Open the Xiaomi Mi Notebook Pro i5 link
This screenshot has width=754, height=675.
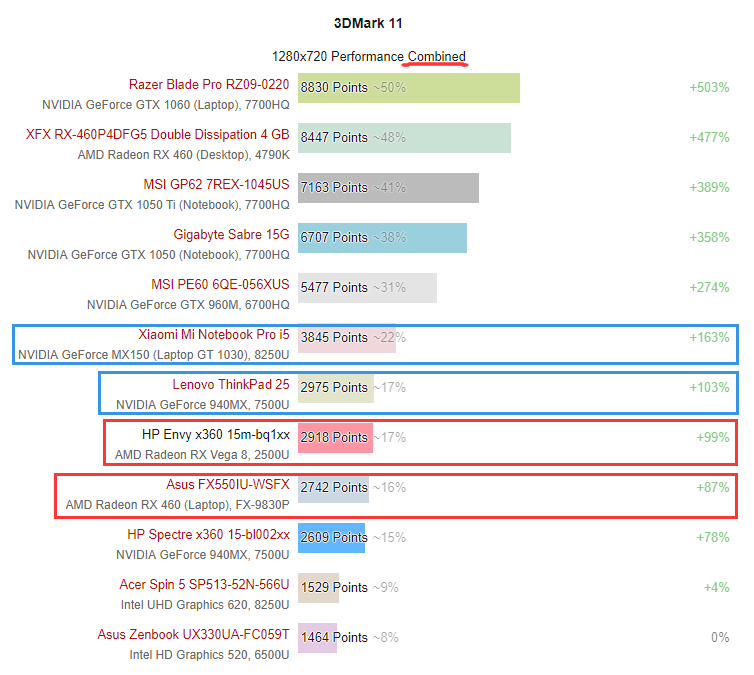tap(214, 335)
